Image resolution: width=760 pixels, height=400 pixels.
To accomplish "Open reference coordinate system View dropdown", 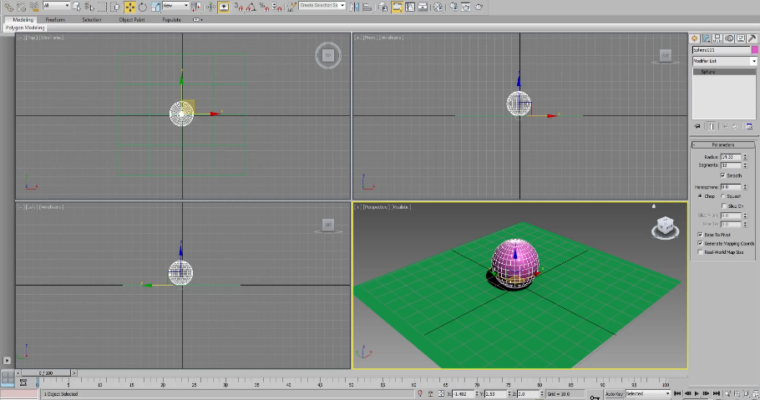I will point(175,5).
